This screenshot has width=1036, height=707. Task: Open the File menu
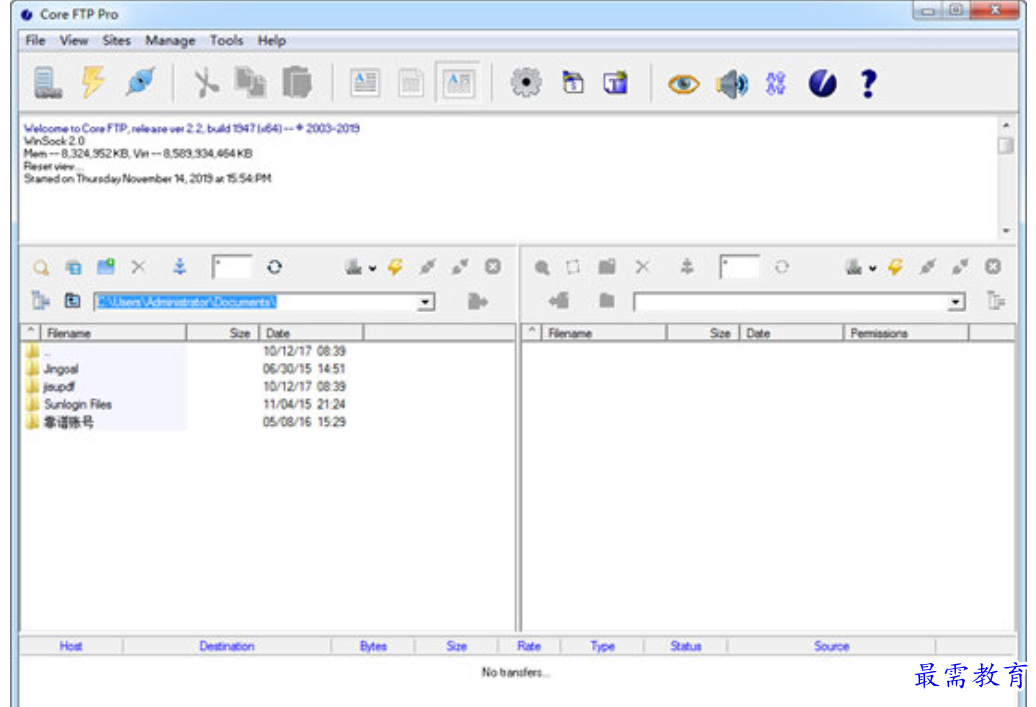pos(35,40)
